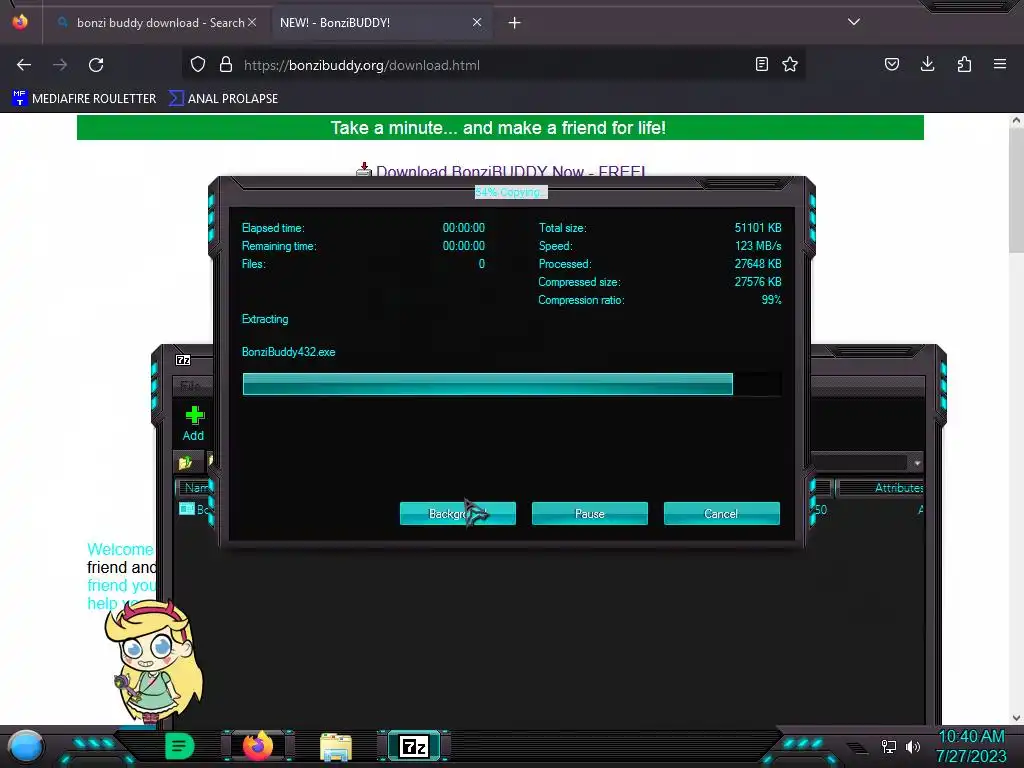
Task: Pause the extraction
Action: (x=589, y=513)
